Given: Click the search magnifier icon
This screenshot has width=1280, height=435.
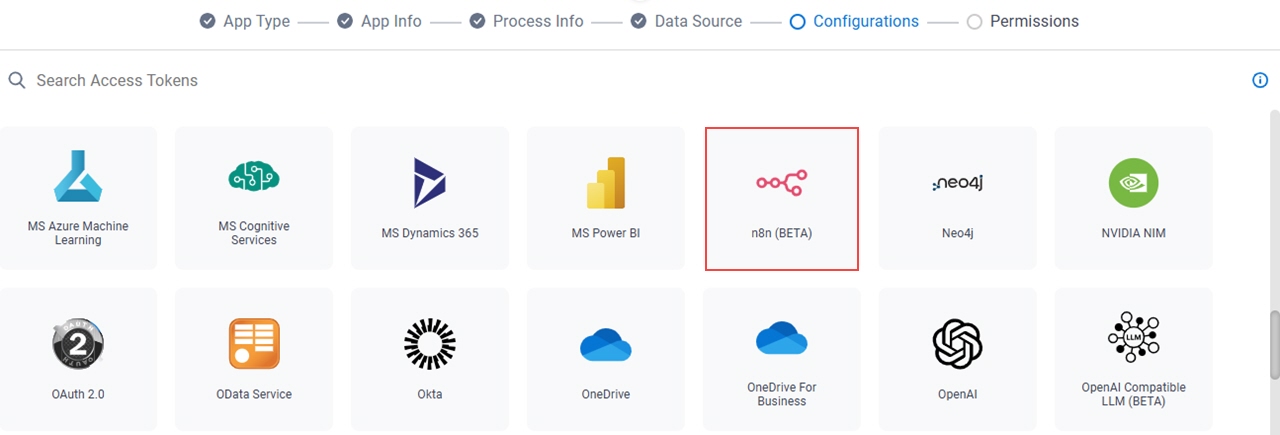Looking at the screenshot, I should 17,80.
